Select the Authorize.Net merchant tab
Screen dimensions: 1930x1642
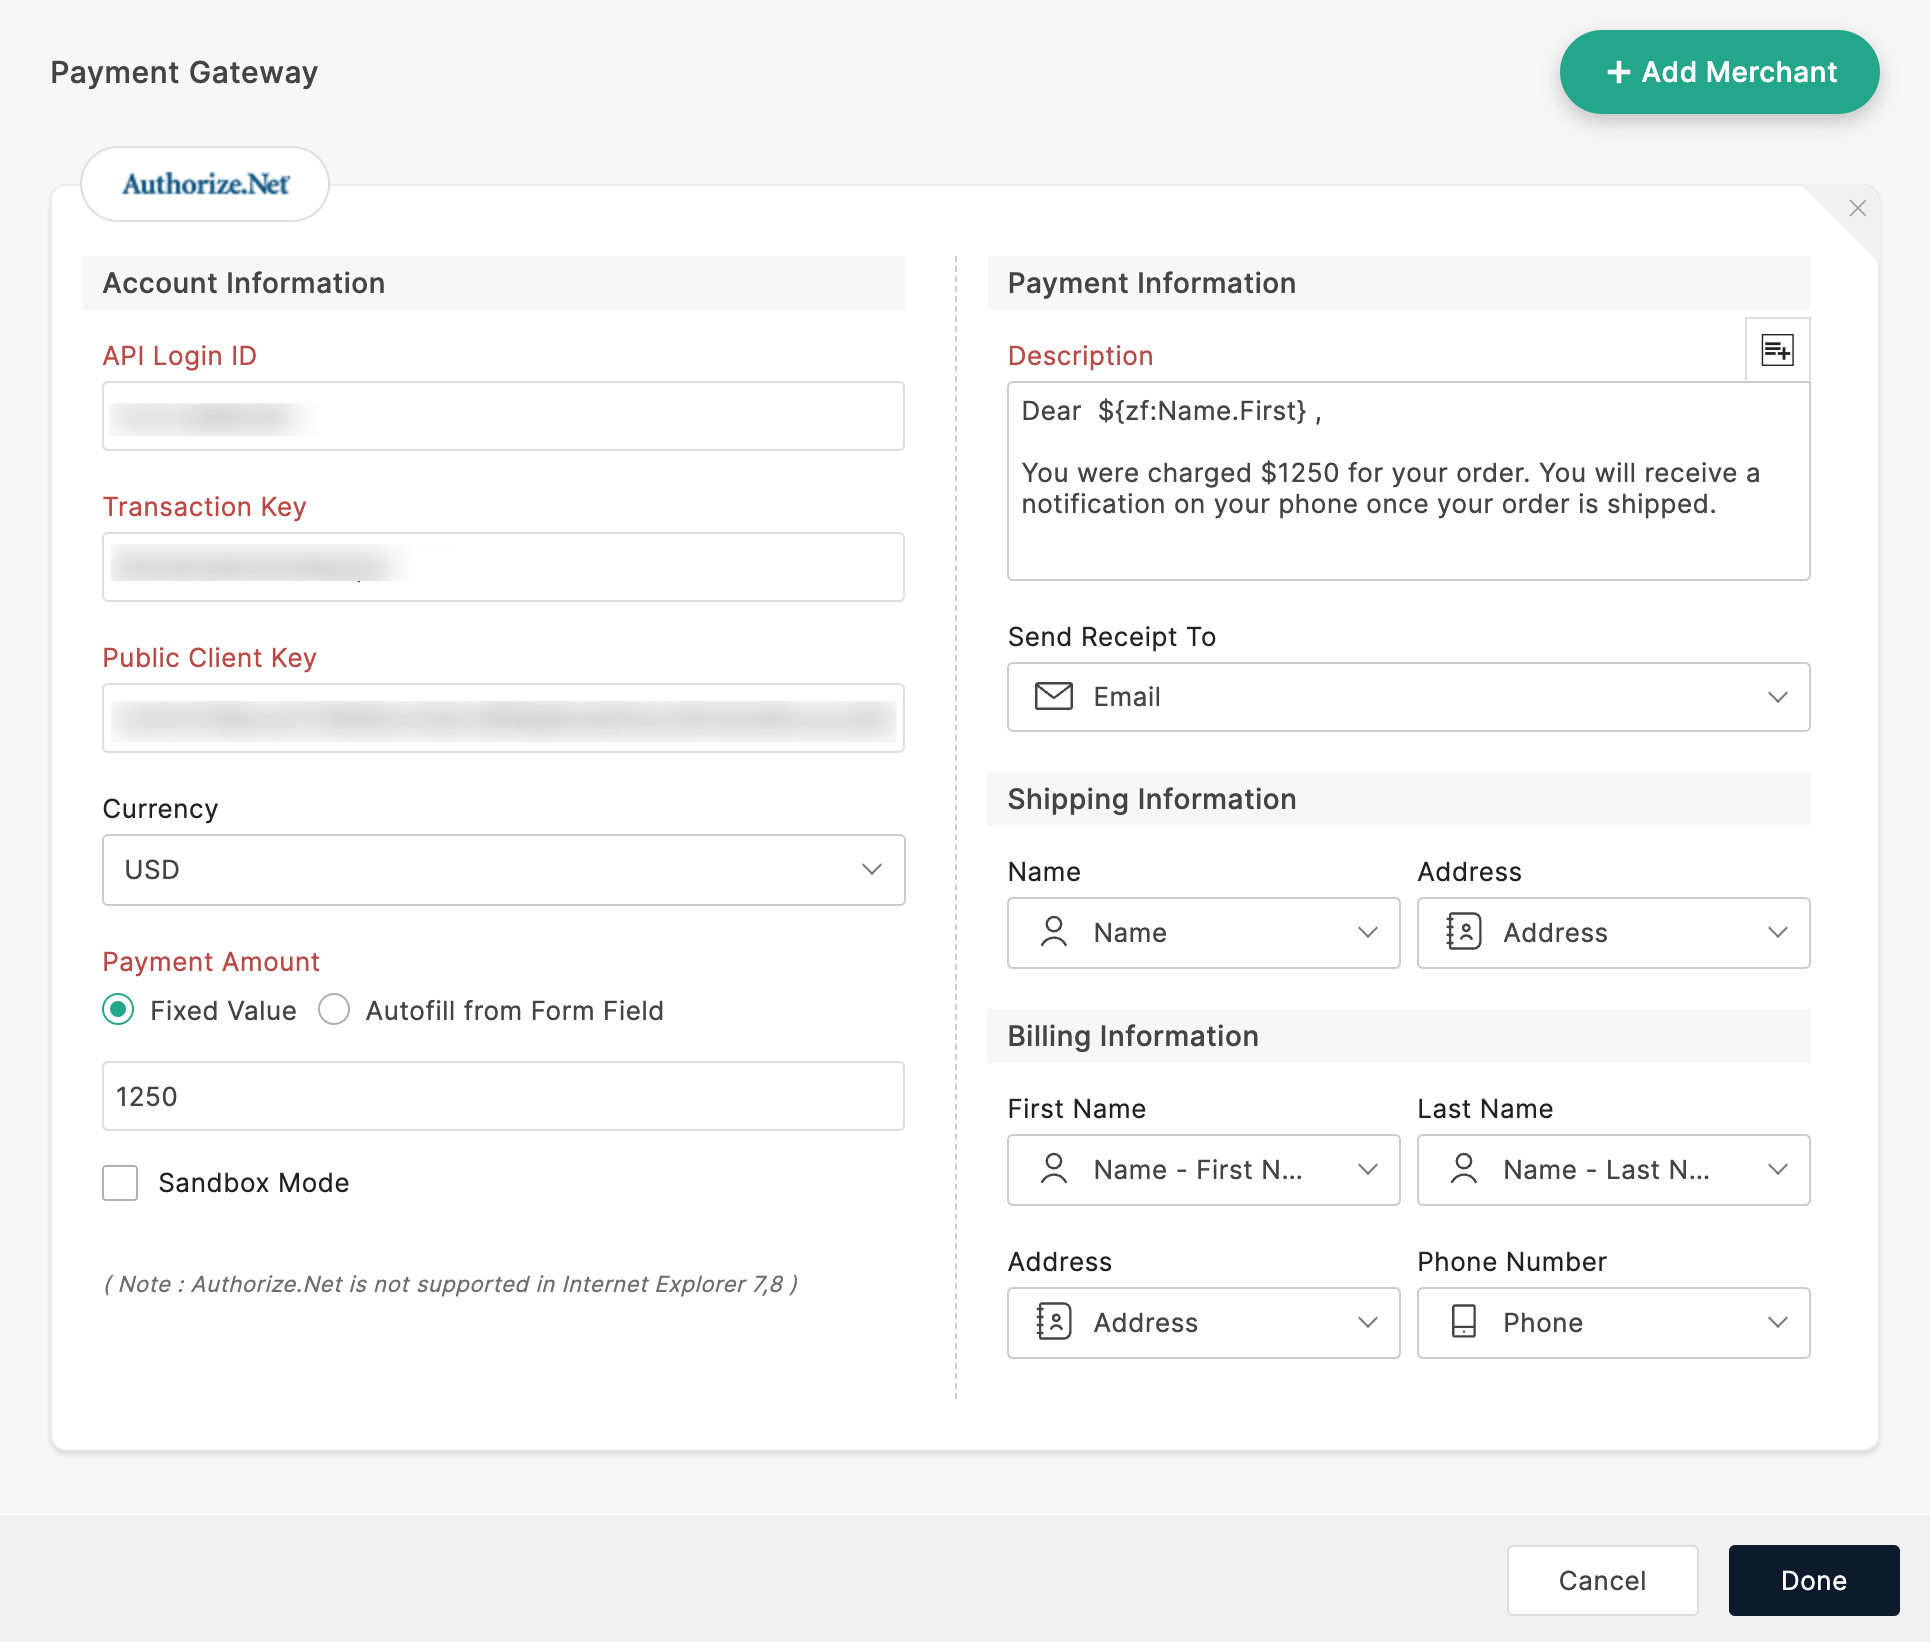pos(205,184)
